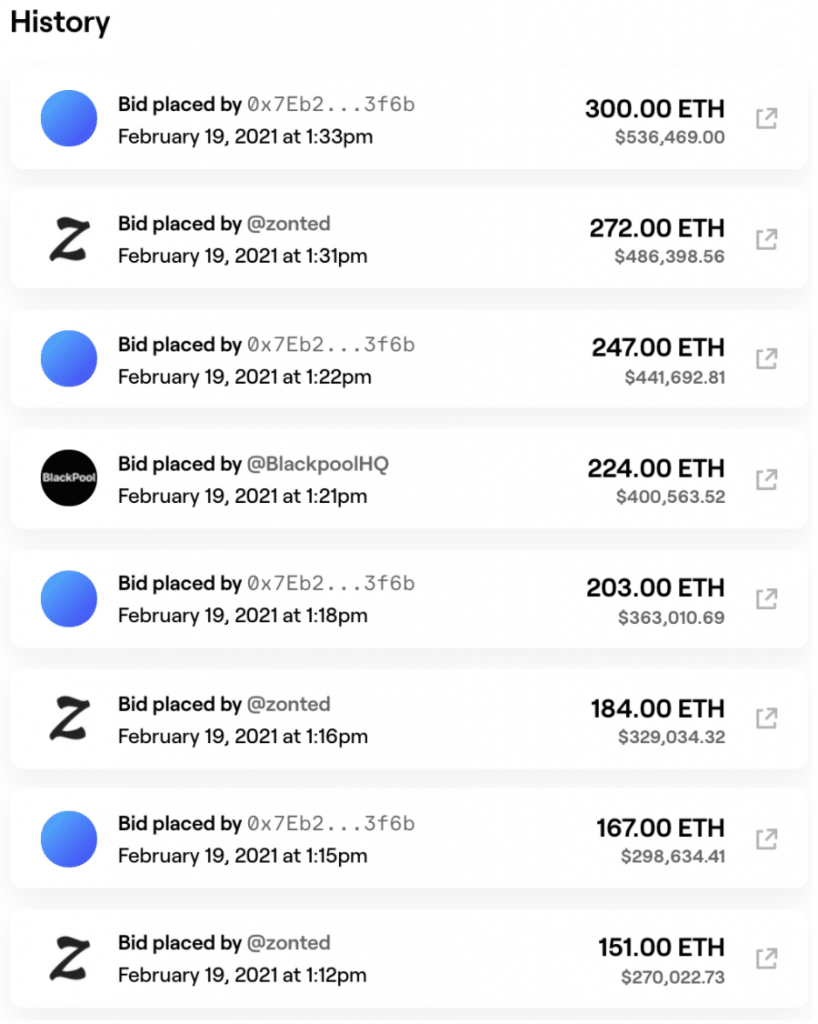The height and width of the screenshot is (1024, 818).
Task: Click zonted avatar on 272.00 ETH bid
Action: point(69,240)
